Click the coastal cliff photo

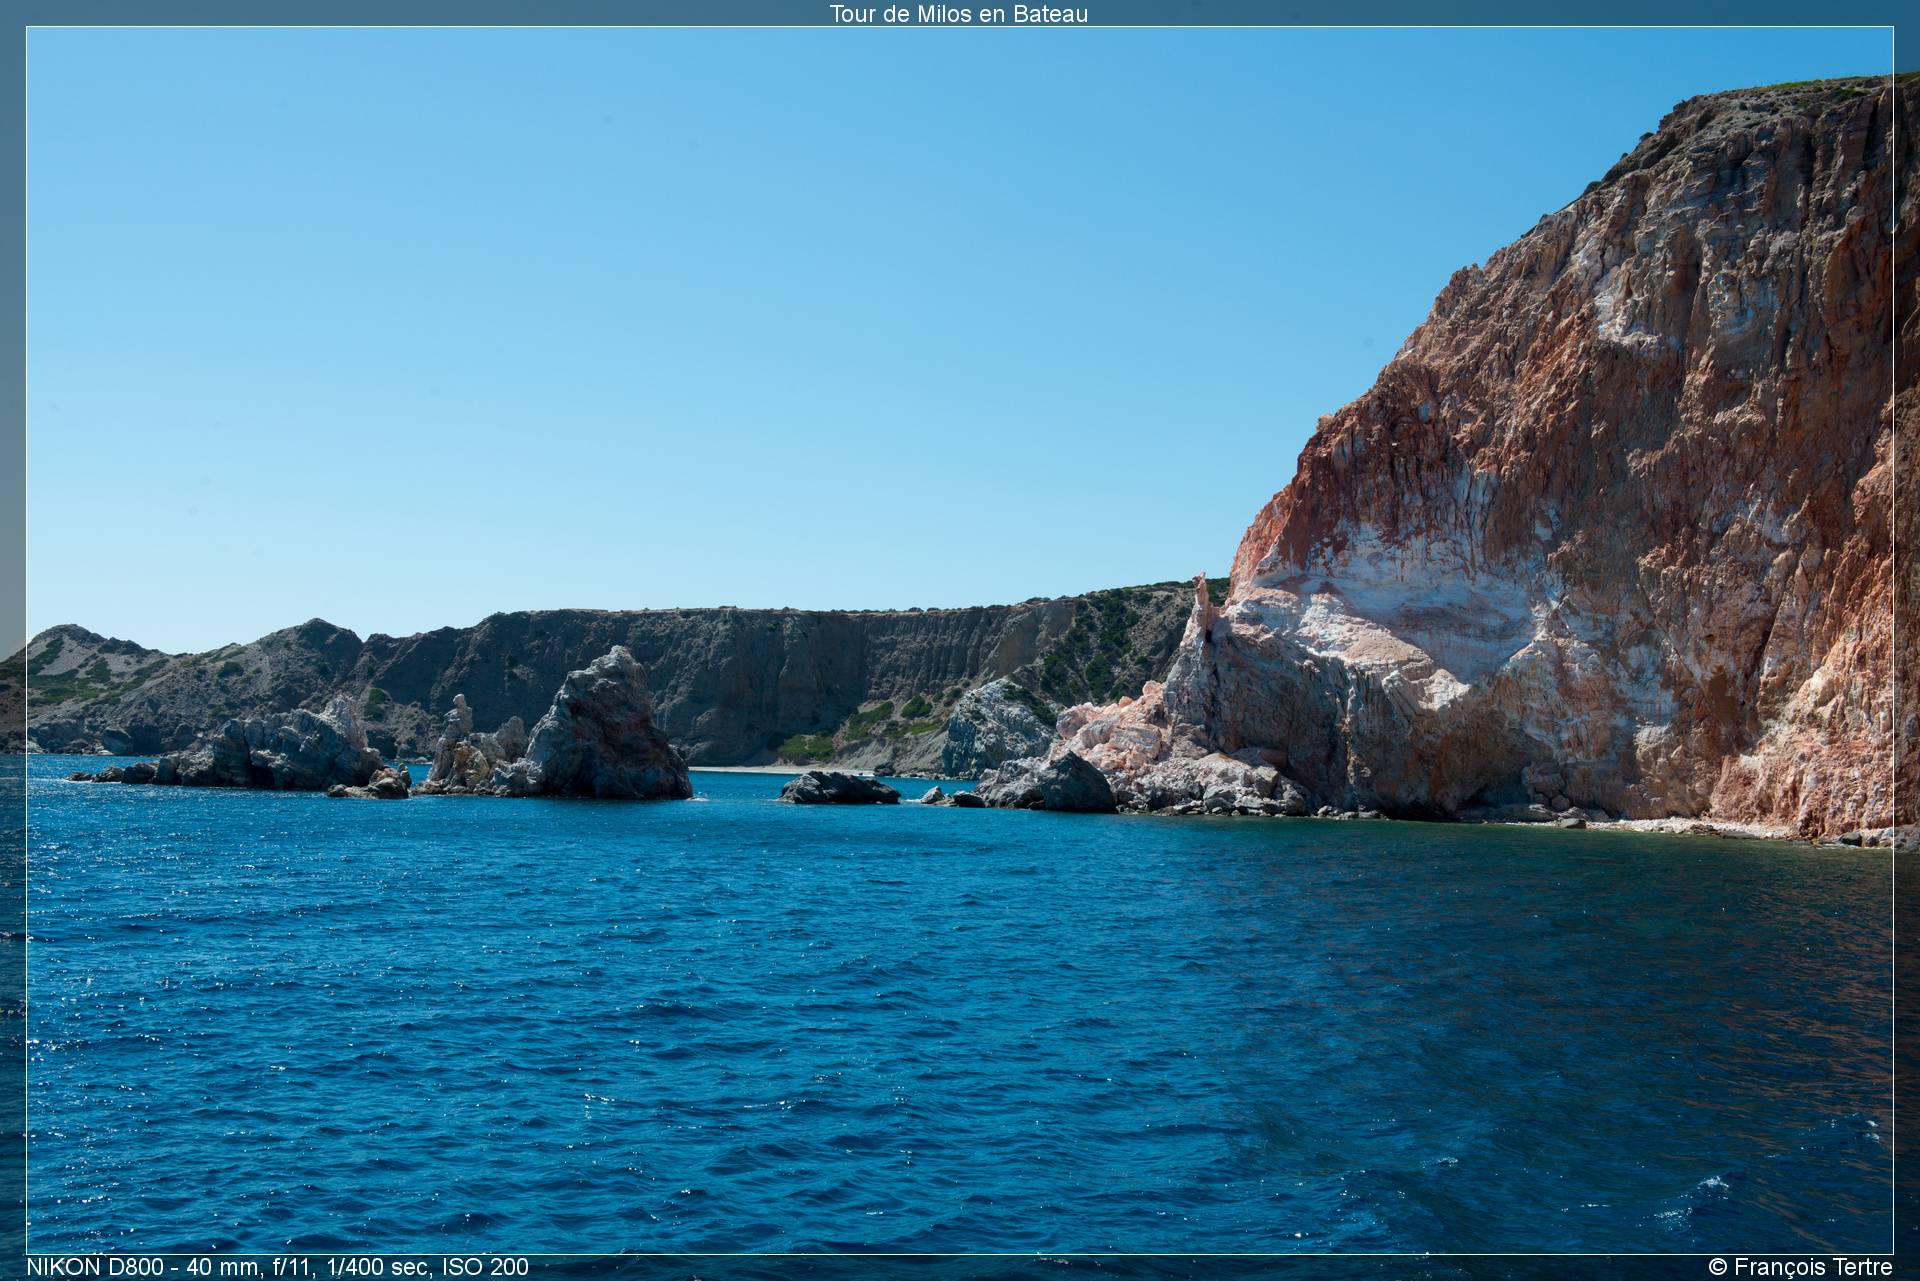(x=960, y=640)
